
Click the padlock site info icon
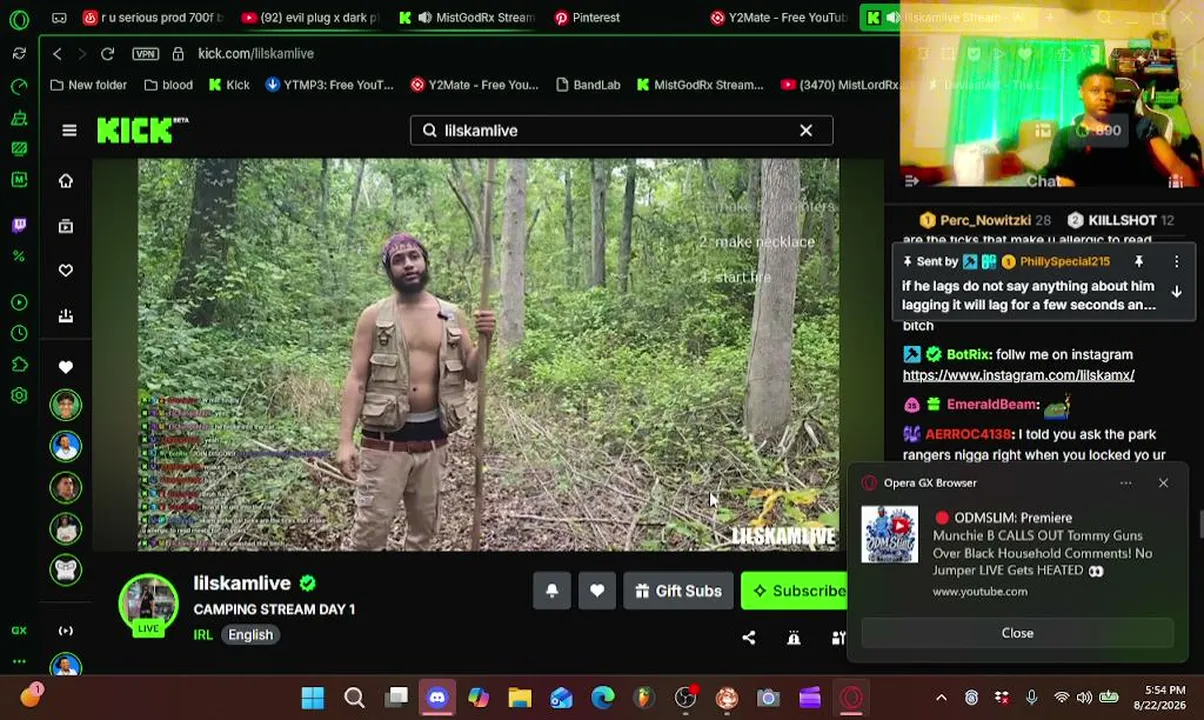pyautogui.click(x=177, y=53)
